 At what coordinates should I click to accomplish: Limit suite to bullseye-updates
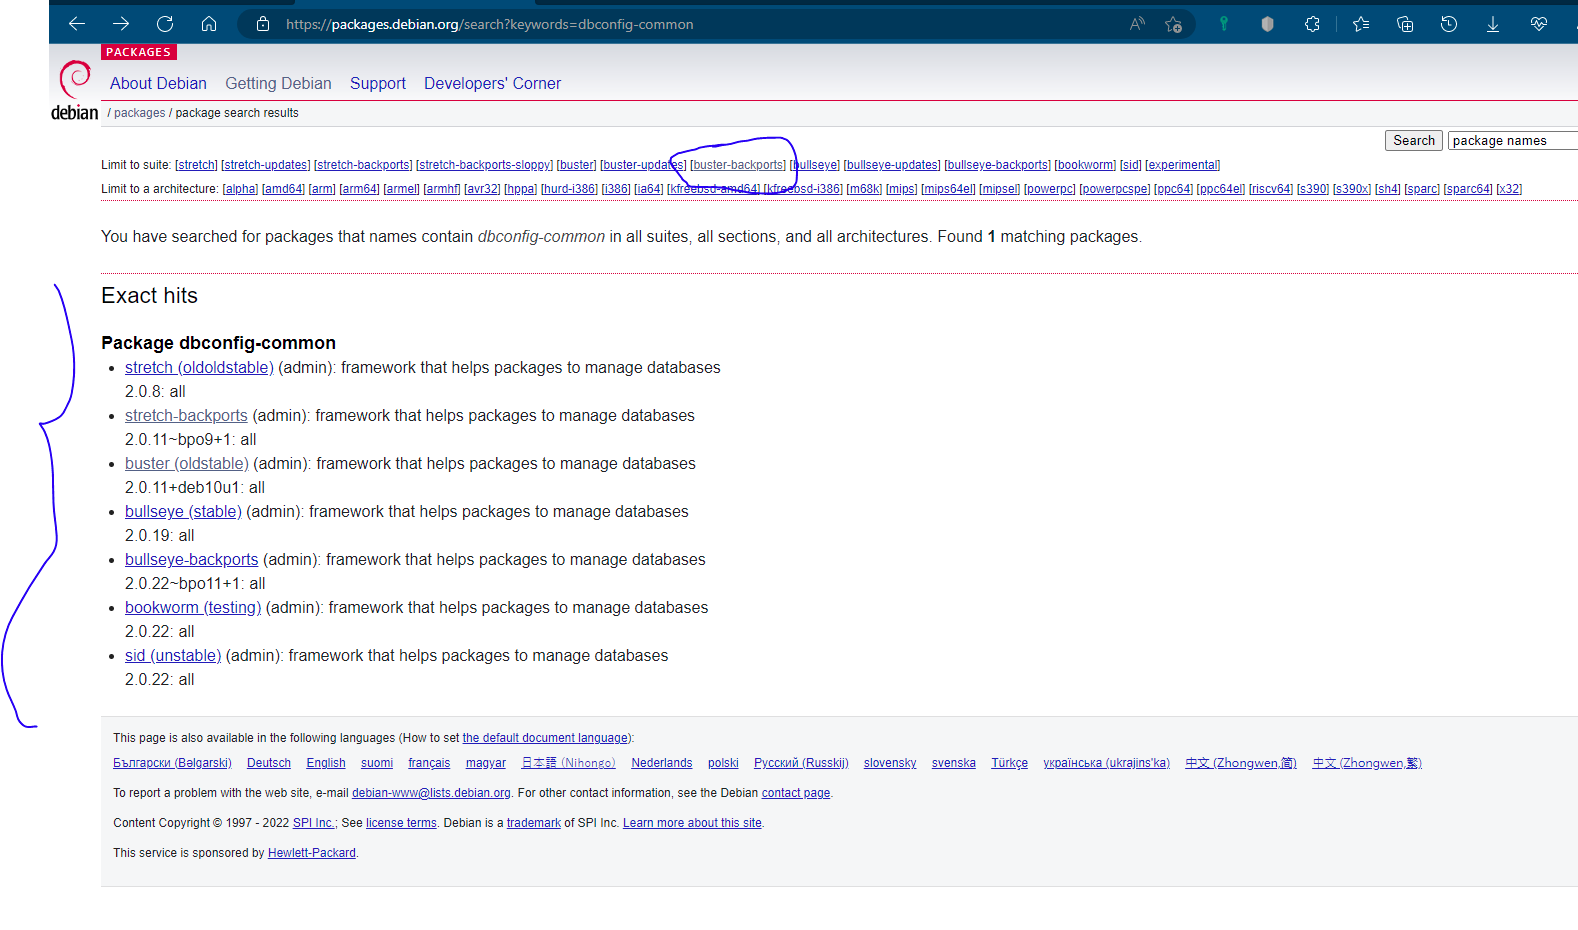click(x=892, y=165)
